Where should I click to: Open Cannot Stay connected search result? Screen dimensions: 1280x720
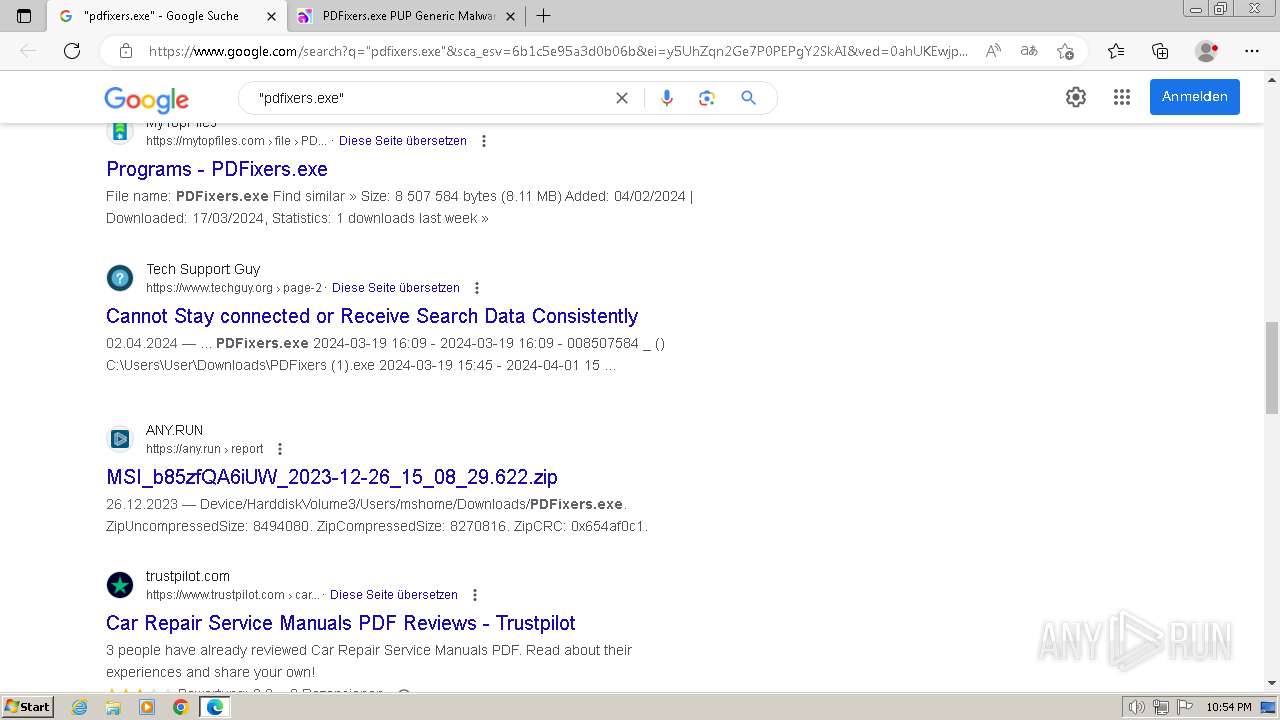click(372, 316)
